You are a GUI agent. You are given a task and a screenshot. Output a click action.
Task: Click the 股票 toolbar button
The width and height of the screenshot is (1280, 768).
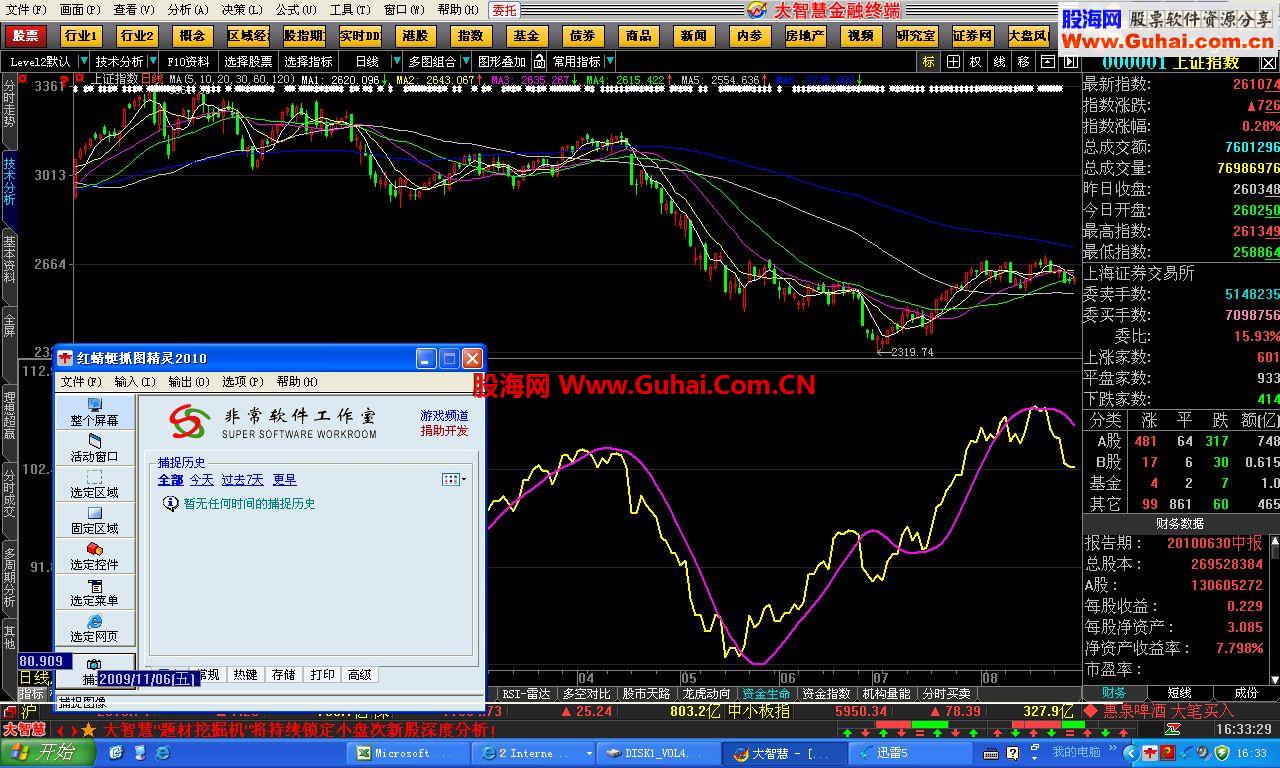26,35
